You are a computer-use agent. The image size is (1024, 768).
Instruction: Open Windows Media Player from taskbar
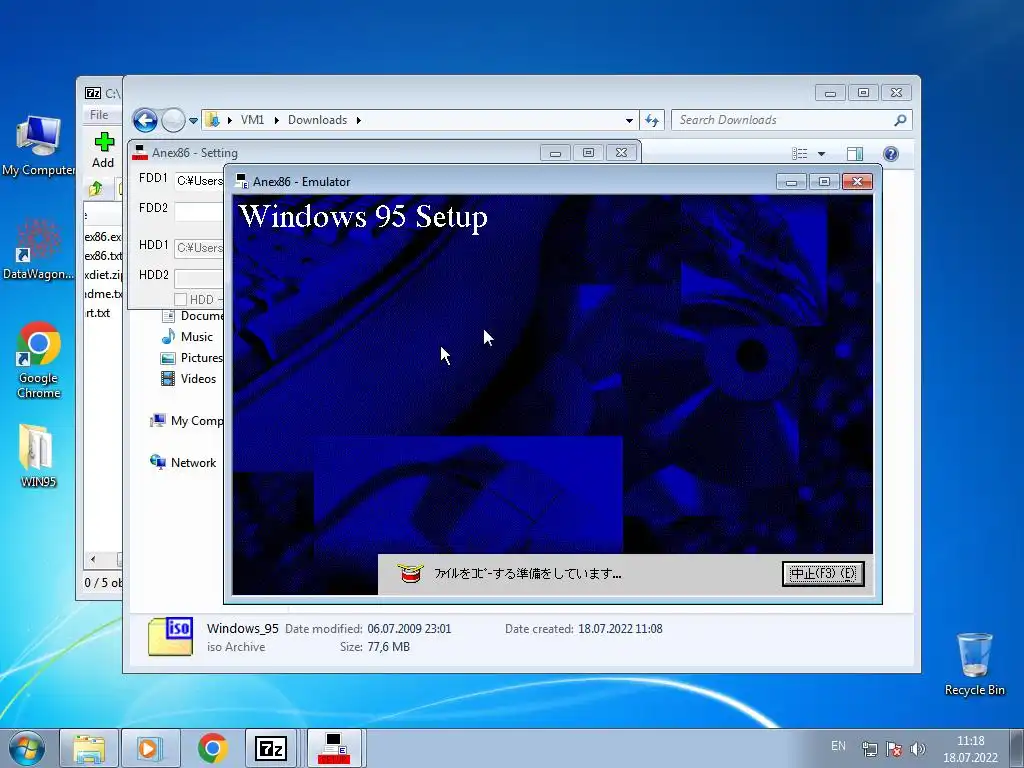click(x=150, y=748)
